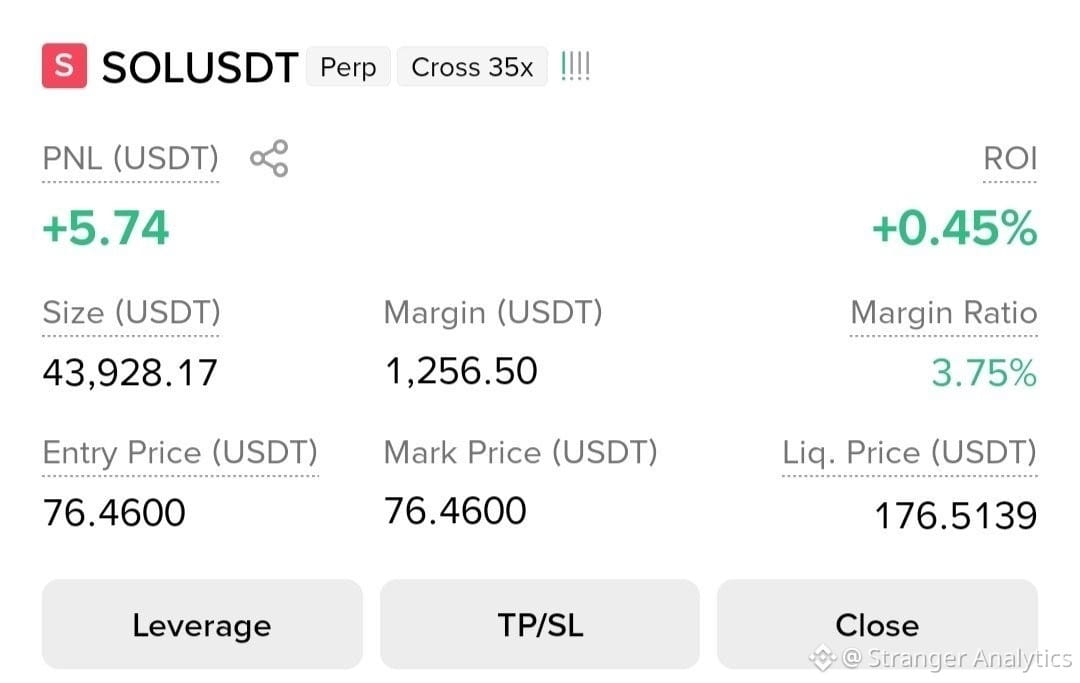The image size is (1080, 683).
Task: Tap the underlined PNL (USDT) label
Action: [130, 158]
